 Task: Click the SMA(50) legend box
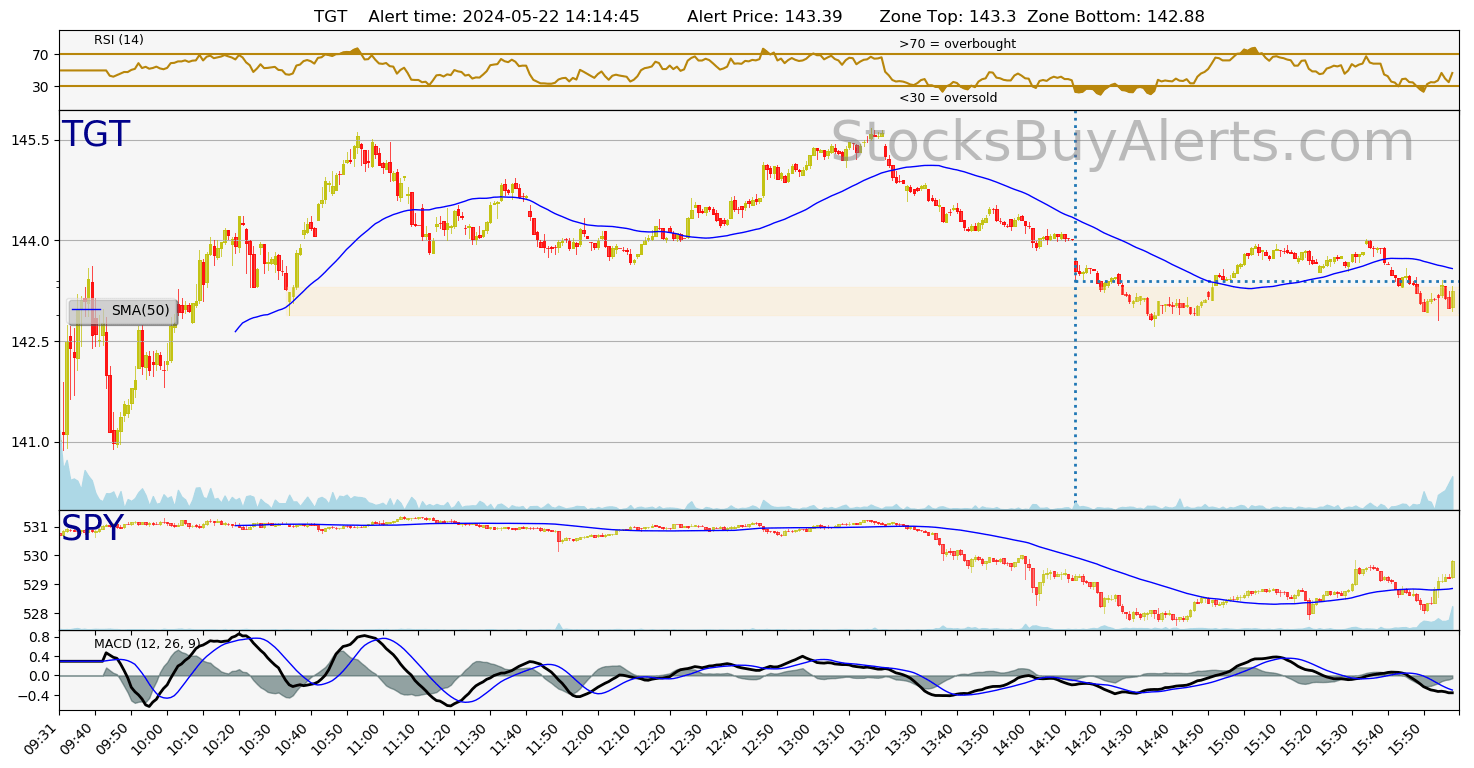coord(123,311)
